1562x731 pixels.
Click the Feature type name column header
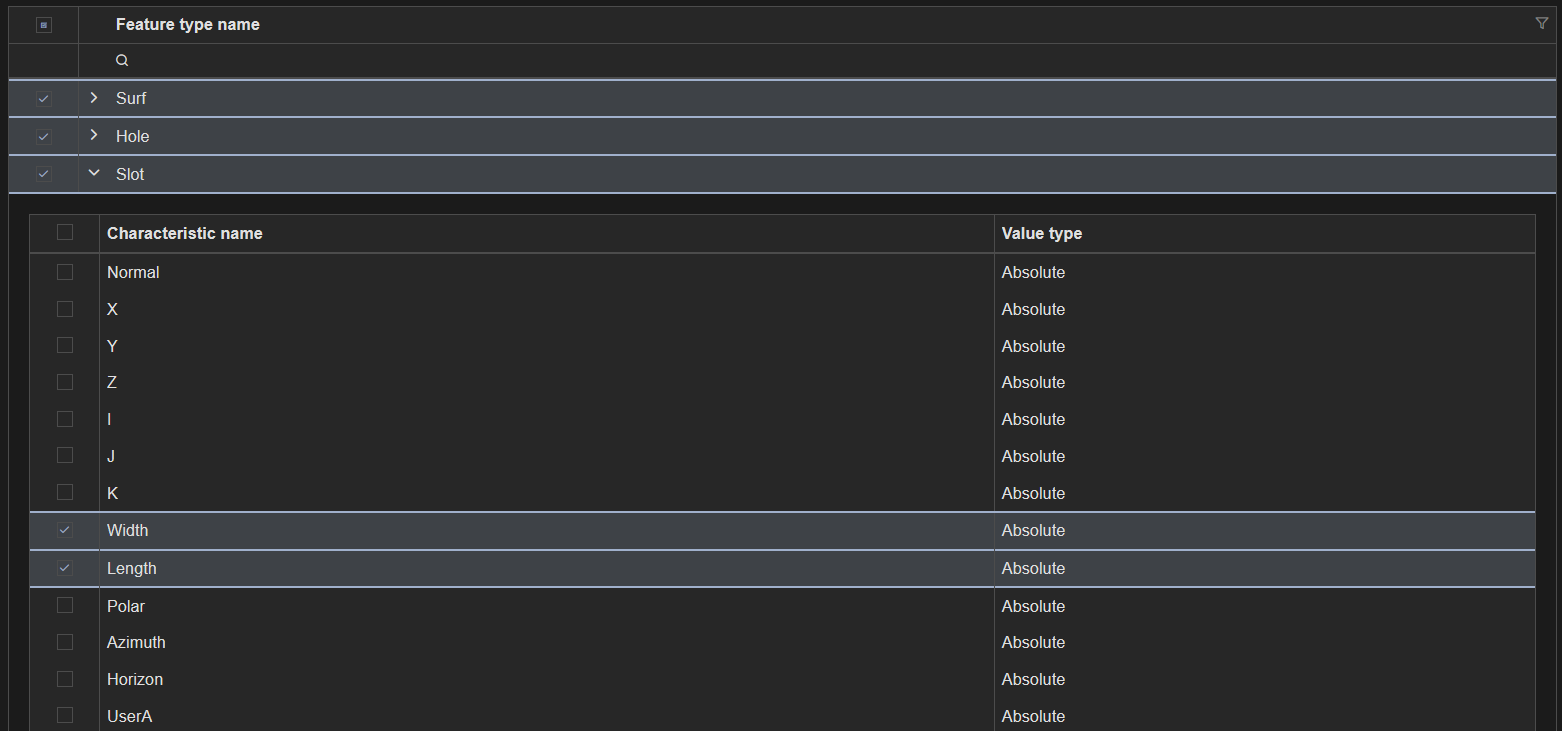[188, 25]
